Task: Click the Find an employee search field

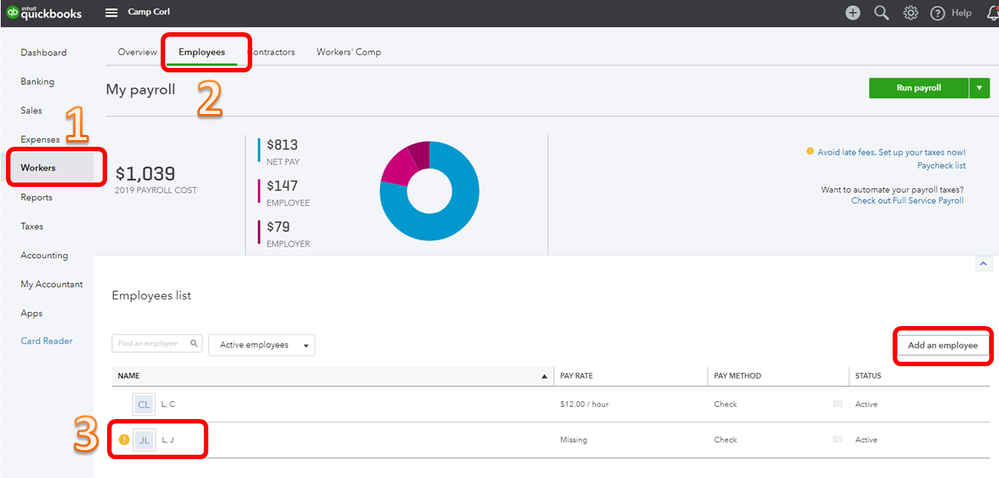Action: tap(157, 344)
